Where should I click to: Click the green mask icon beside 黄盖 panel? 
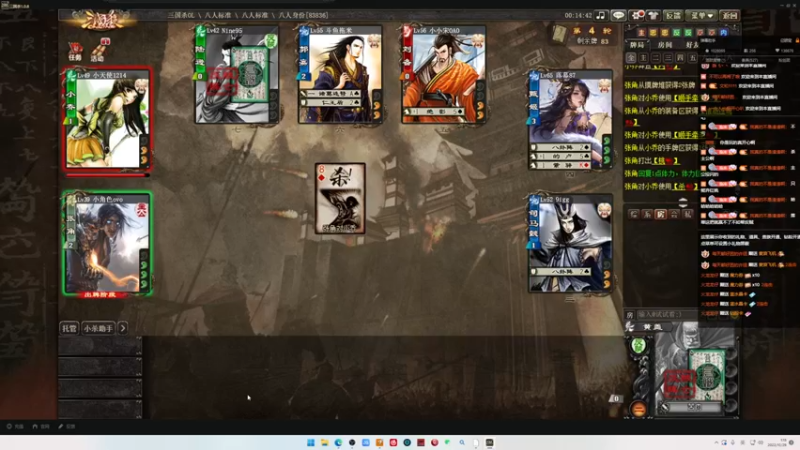coord(638,346)
